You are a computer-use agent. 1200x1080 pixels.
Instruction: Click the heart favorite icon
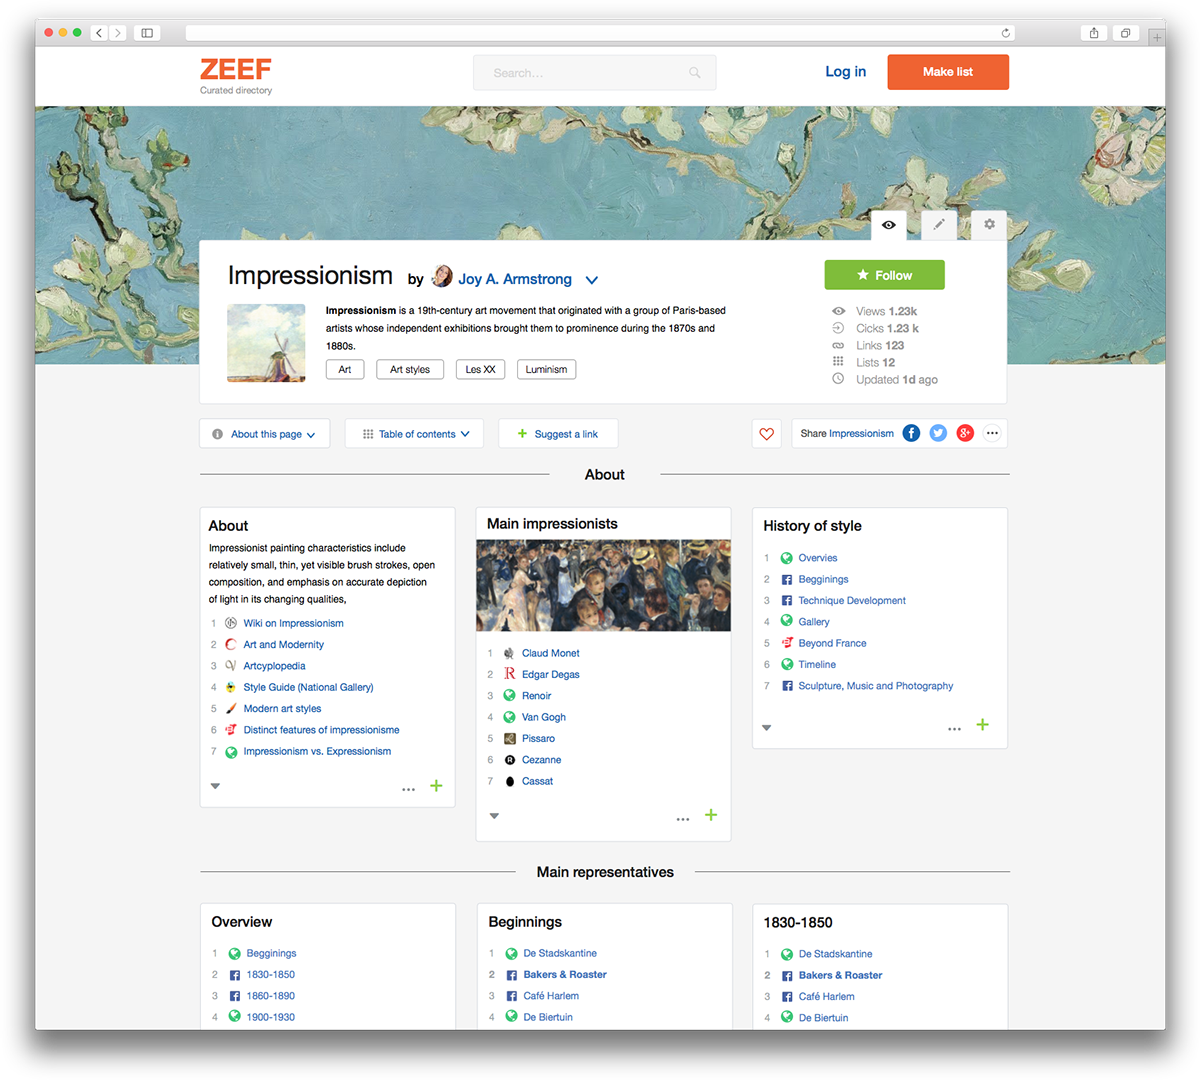tap(766, 434)
